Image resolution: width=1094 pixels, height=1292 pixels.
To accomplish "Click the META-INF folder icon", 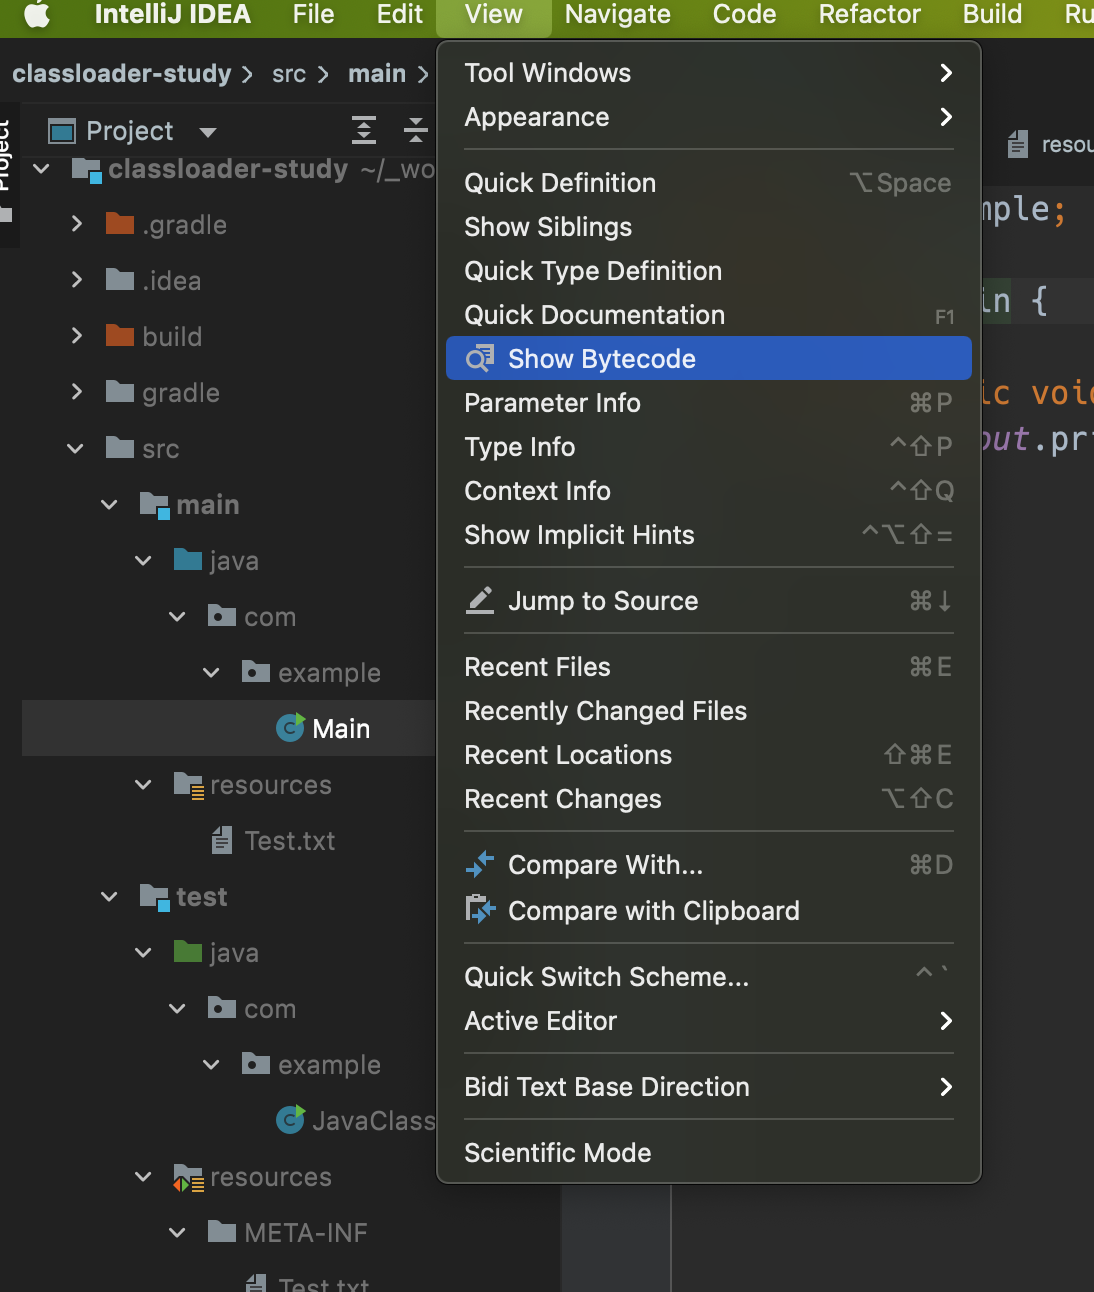I will (222, 1231).
